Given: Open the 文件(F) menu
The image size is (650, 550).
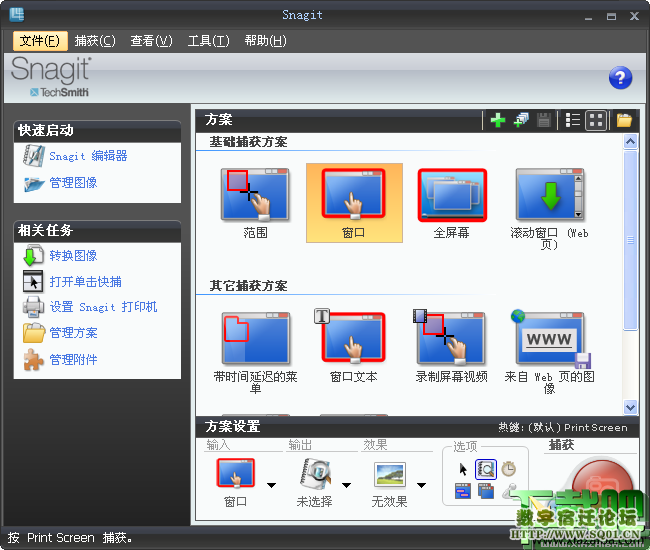Looking at the screenshot, I should tap(40, 41).
